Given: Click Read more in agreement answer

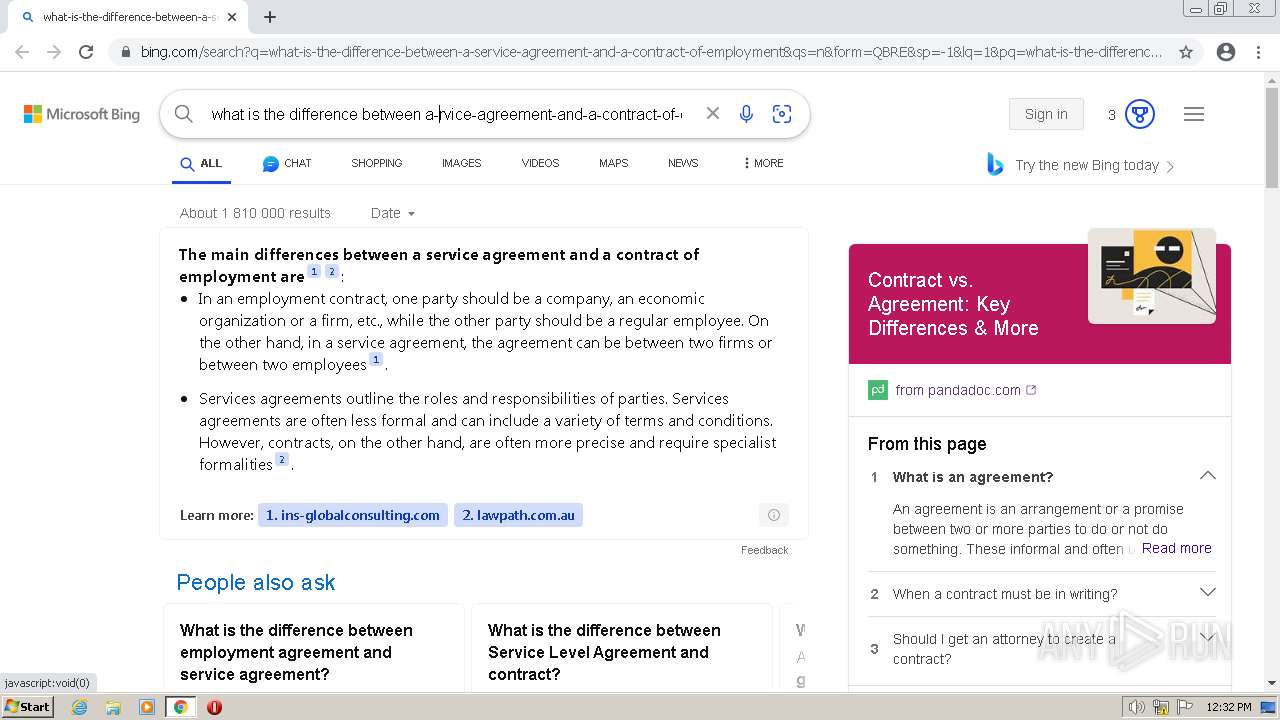Looking at the screenshot, I should [x=1177, y=548].
